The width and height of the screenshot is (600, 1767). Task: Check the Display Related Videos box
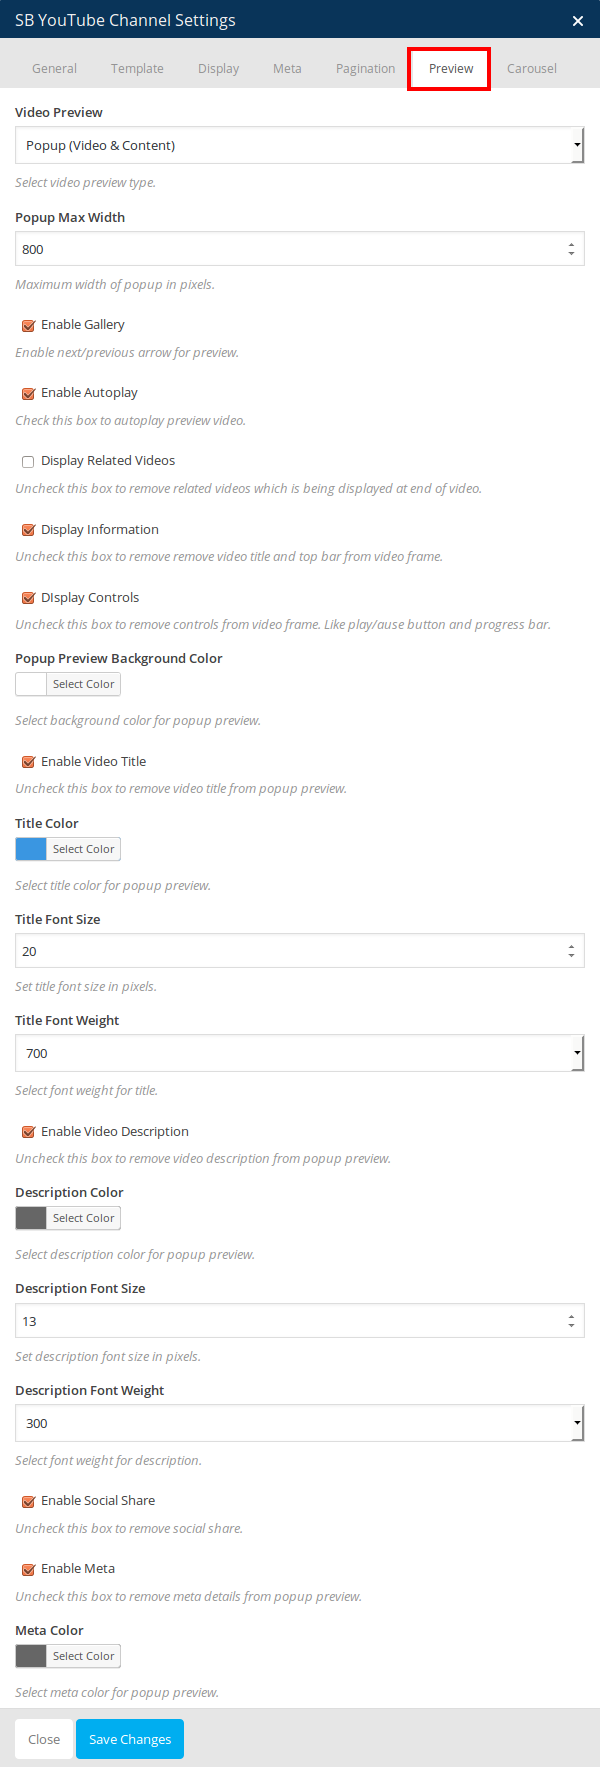pyautogui.click(x=29, y=461)
